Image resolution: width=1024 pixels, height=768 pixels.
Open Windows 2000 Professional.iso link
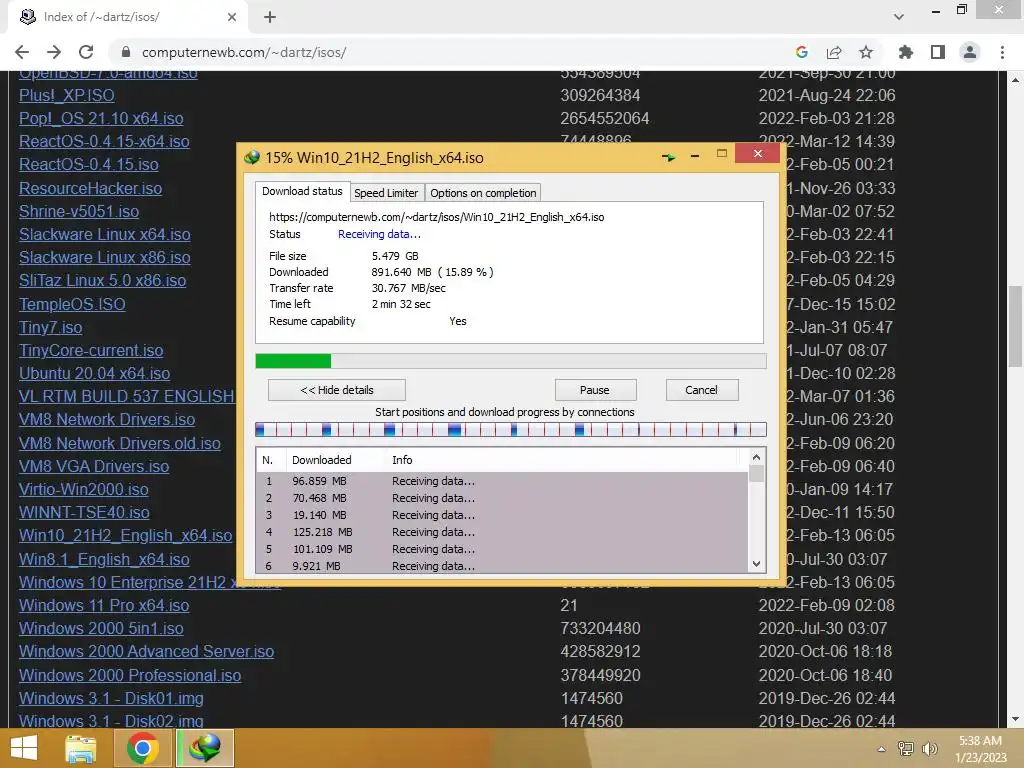(x=130, y=675)
